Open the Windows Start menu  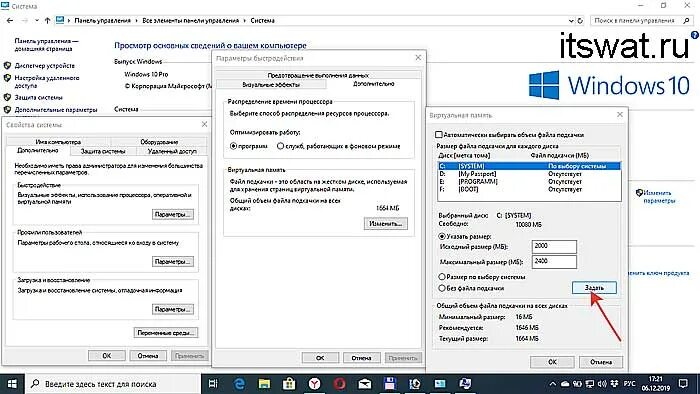(12, 384)
